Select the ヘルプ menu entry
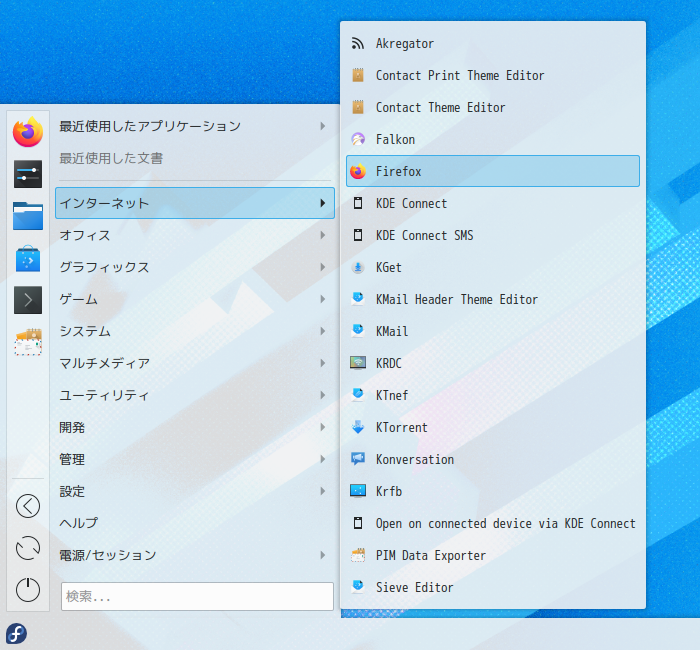700x650 pixels. tap(195, 523)
